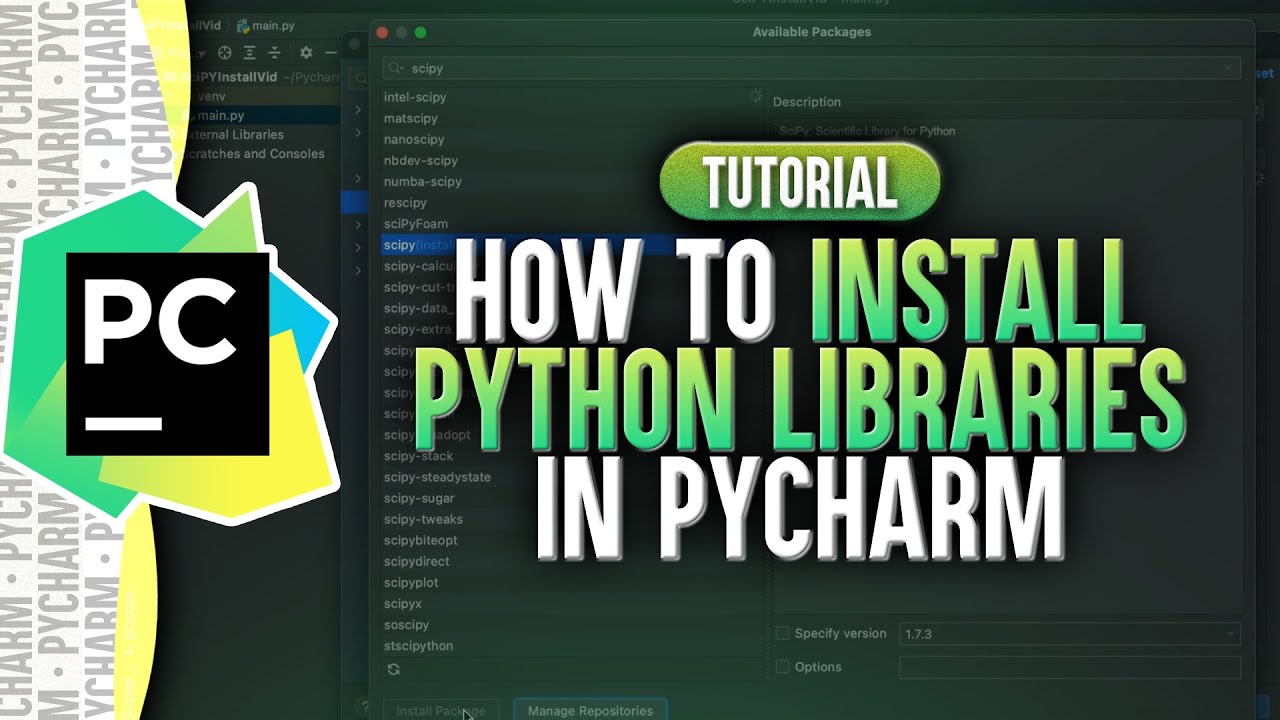Image resolution: width=1280 pixels, height=720 pixels.
Task: Select External Libraries in project tree
Action: point(235,134)
